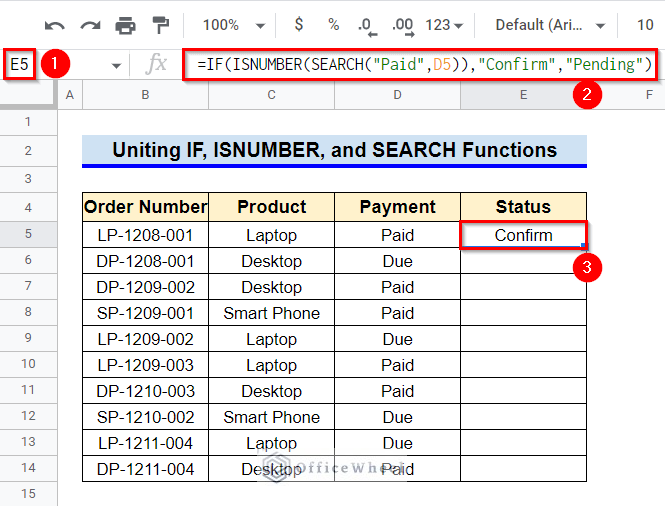Viewport: 665px width, 506px height.
Task: Select column D header
Action: [x=397, y=95]
